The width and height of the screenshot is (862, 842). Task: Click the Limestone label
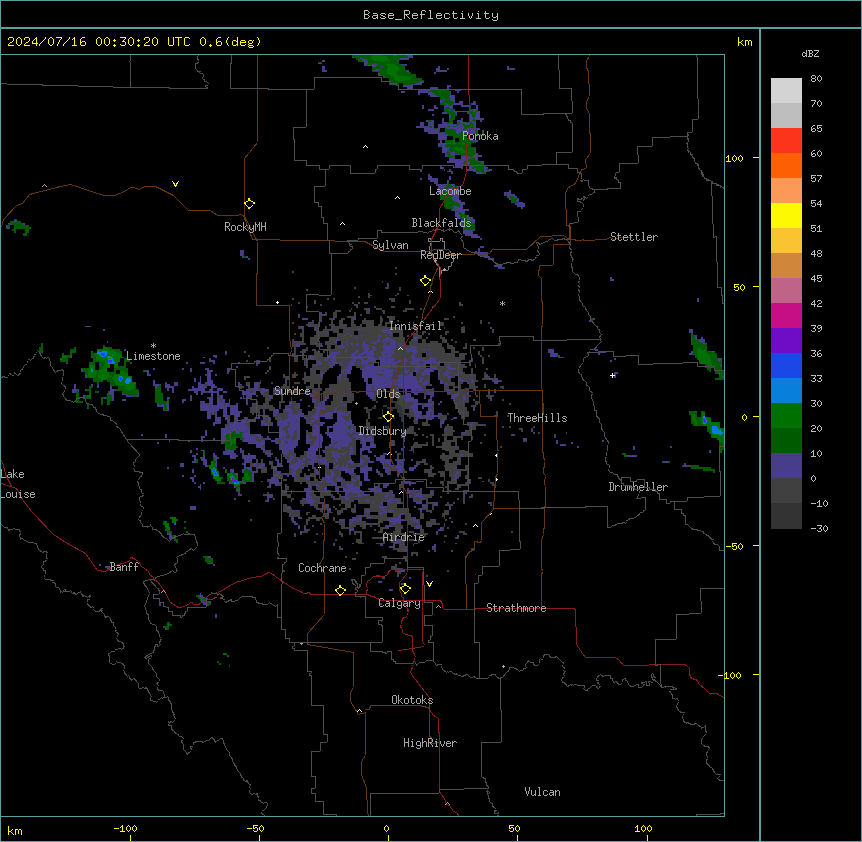(153, 356)
